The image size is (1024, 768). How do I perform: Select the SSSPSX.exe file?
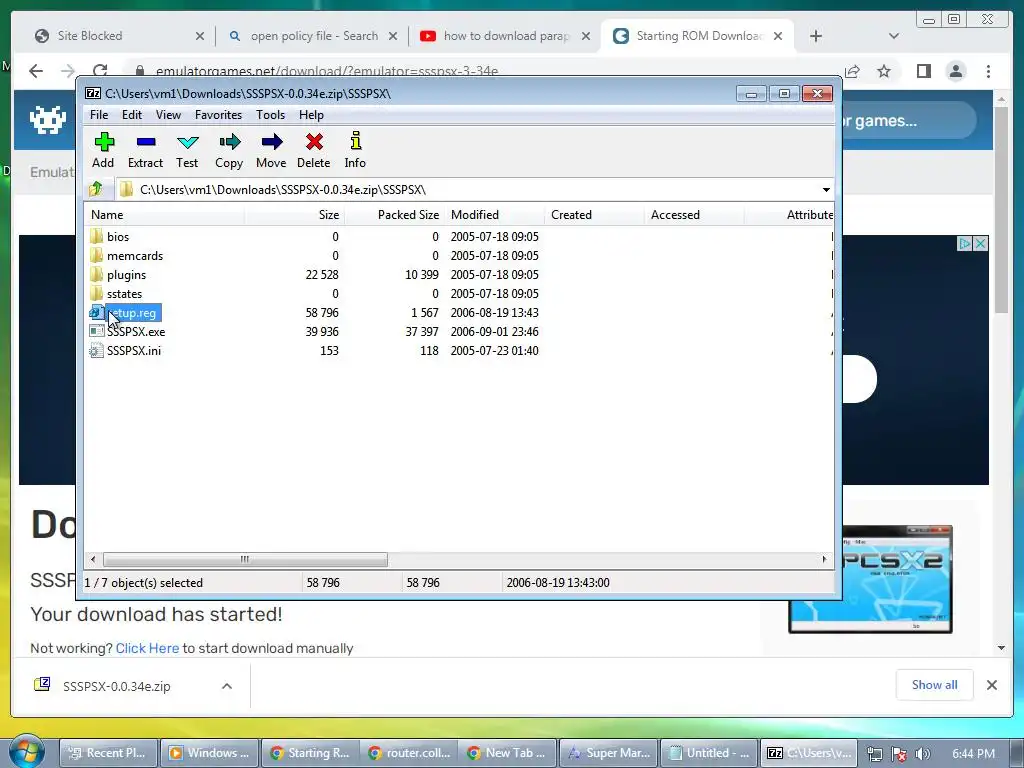point(127,332)
